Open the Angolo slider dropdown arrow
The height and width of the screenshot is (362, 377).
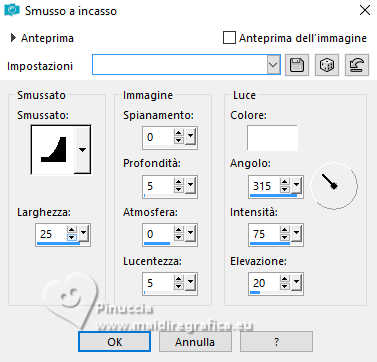[x=296, y=185]
